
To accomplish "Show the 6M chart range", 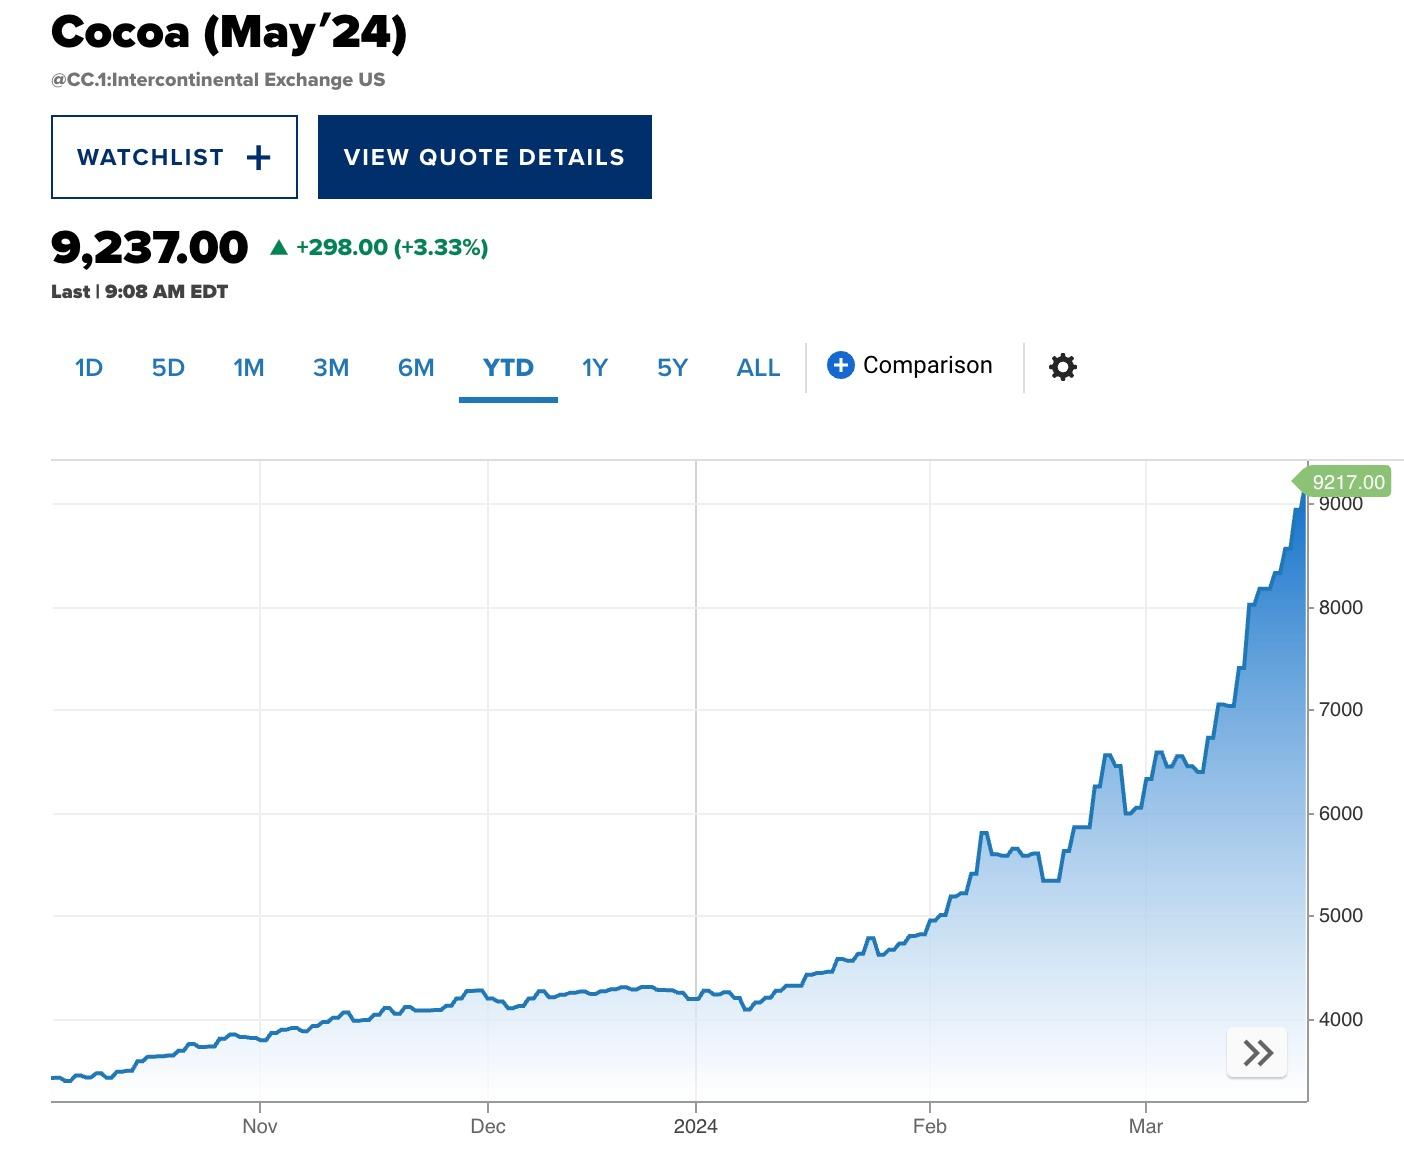I will 416,368.
